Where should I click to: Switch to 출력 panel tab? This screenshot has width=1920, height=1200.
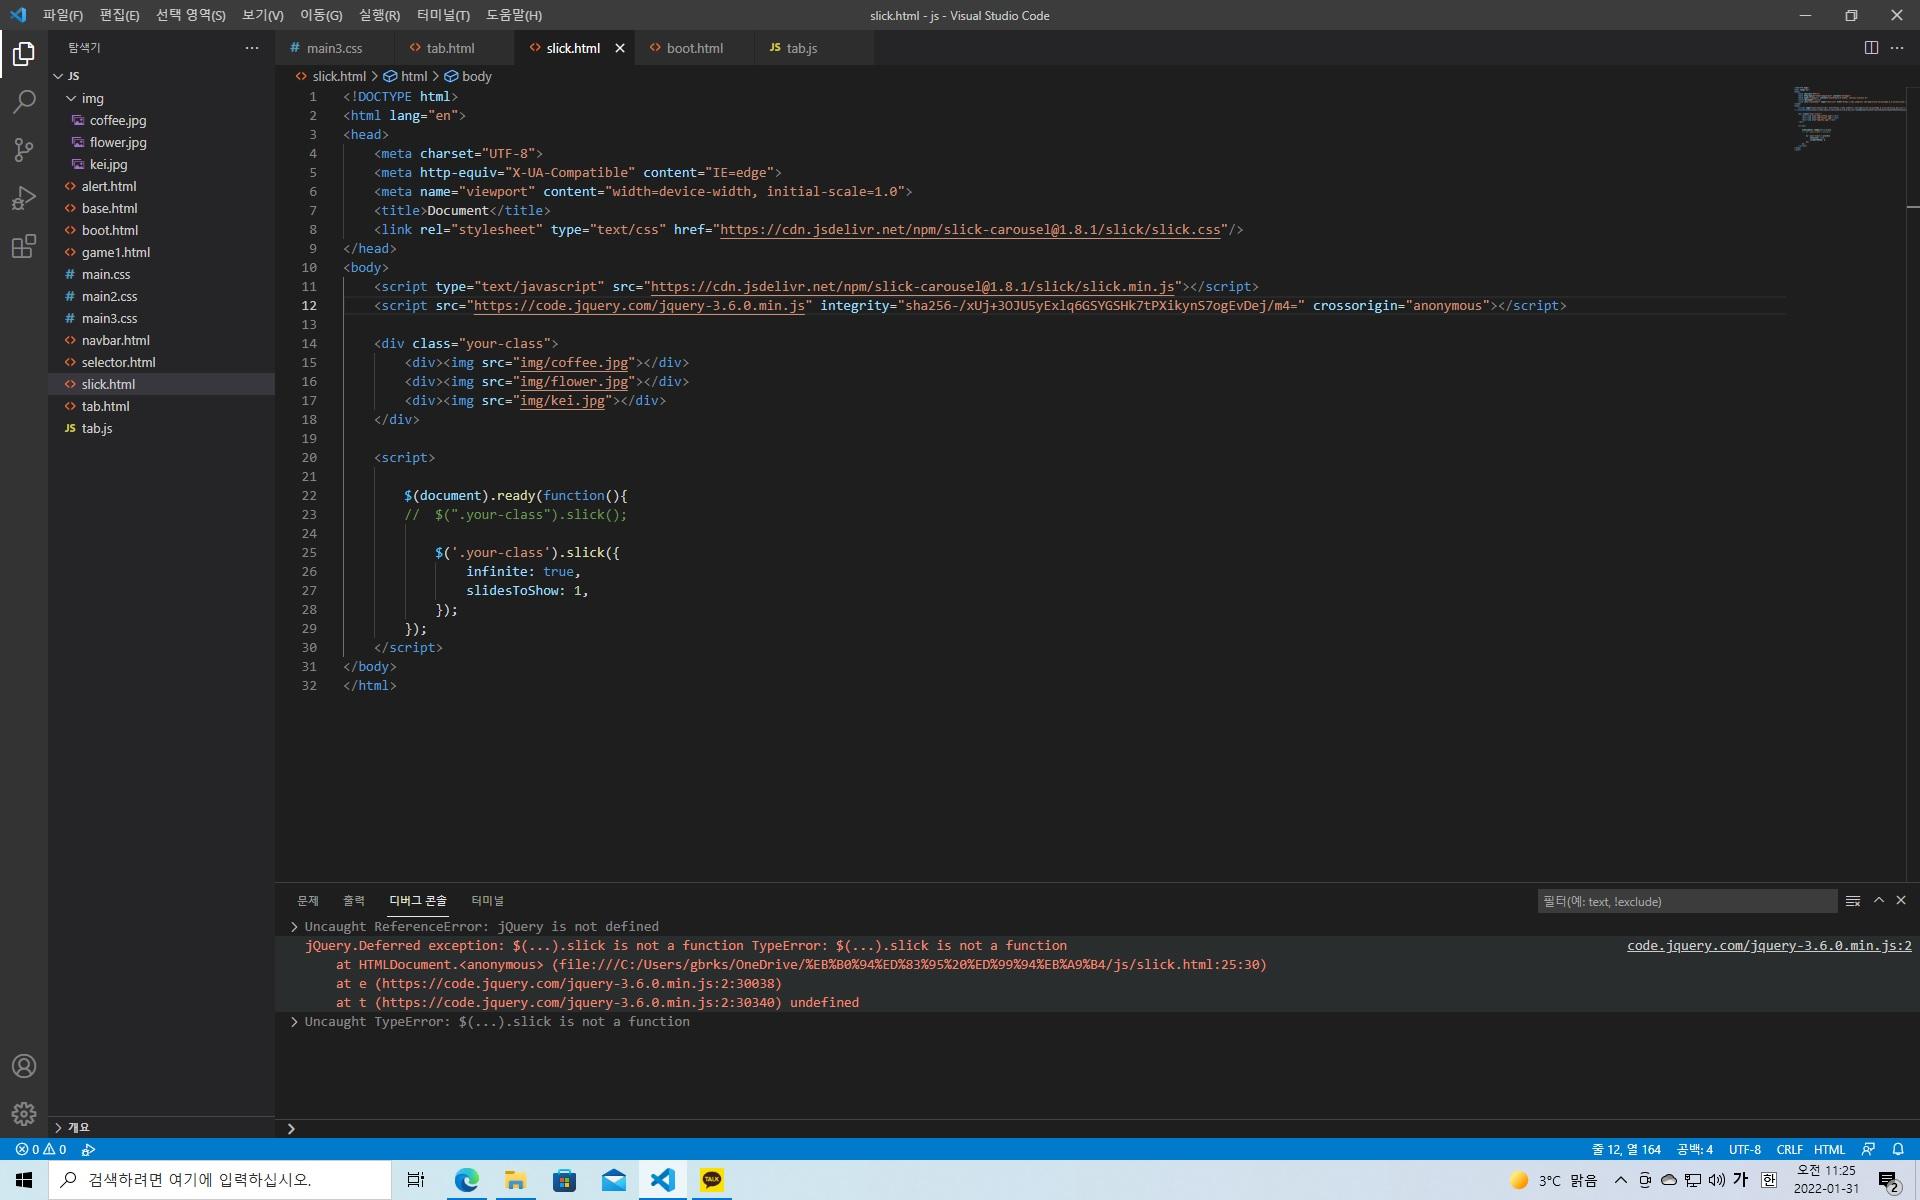(x=354, y=901)
